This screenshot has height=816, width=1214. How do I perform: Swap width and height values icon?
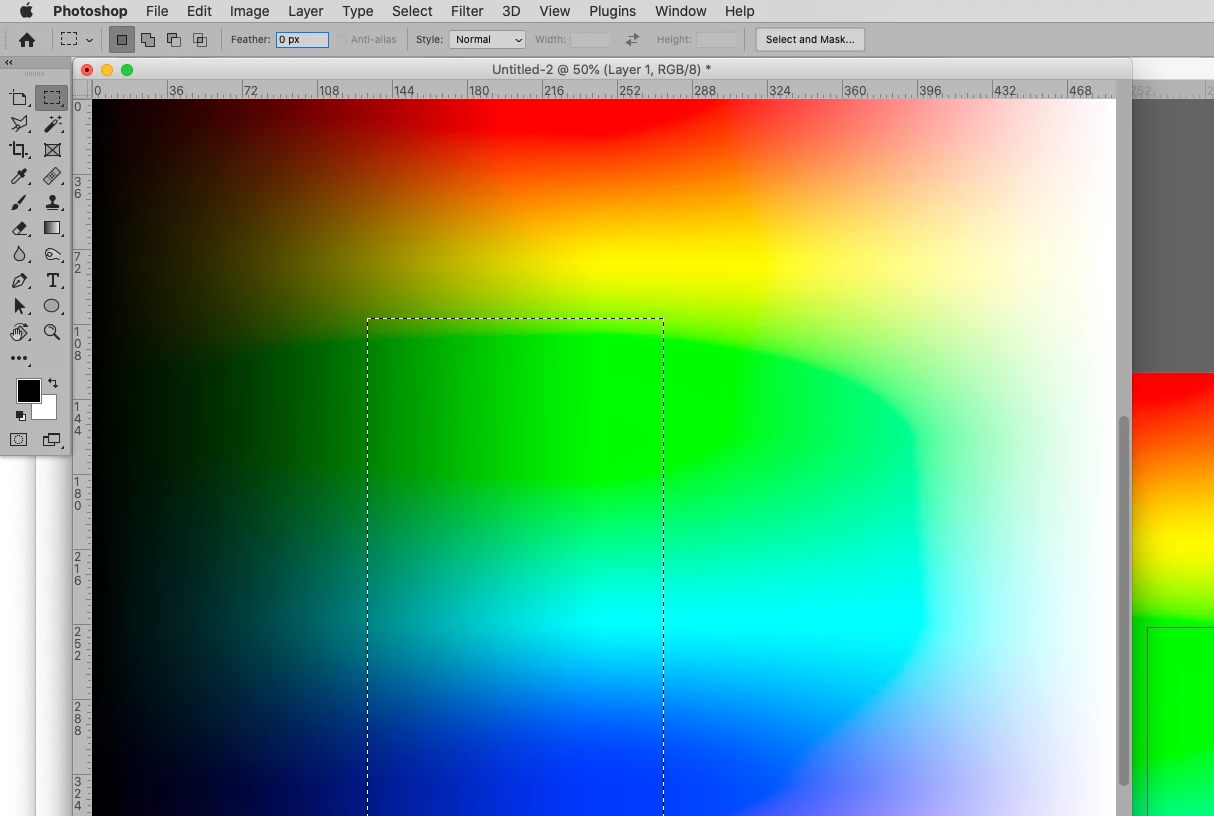(x=632, y=40)
